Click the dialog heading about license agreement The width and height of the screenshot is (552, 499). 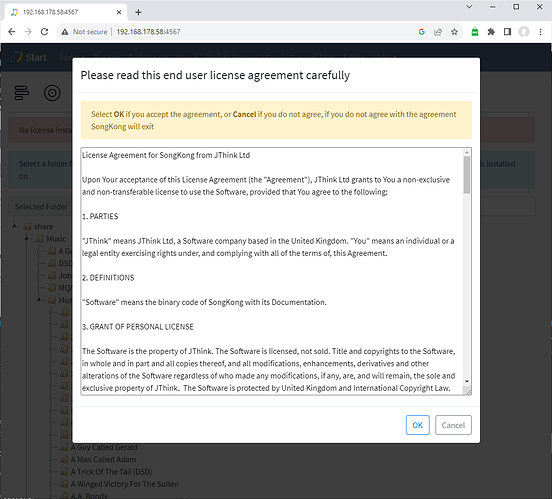pyautogui.click(x=215, y=75)
